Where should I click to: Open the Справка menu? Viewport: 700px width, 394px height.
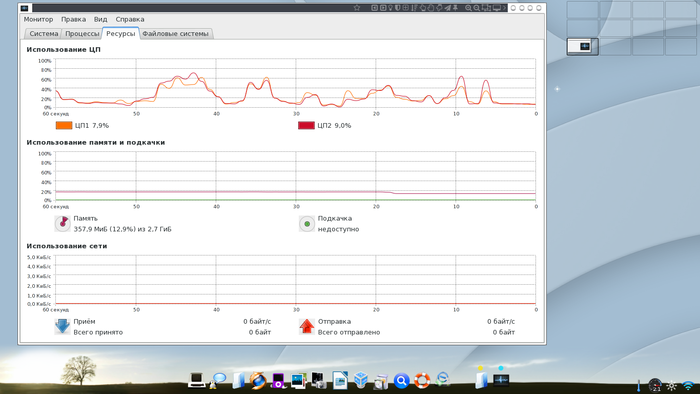(129, 19)
